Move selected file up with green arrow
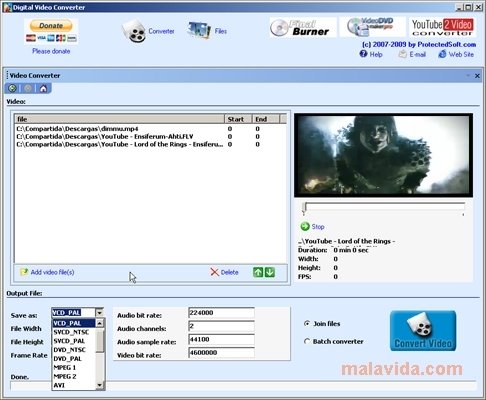Viewport: 486px width, 400px height. tap(258, 272)
